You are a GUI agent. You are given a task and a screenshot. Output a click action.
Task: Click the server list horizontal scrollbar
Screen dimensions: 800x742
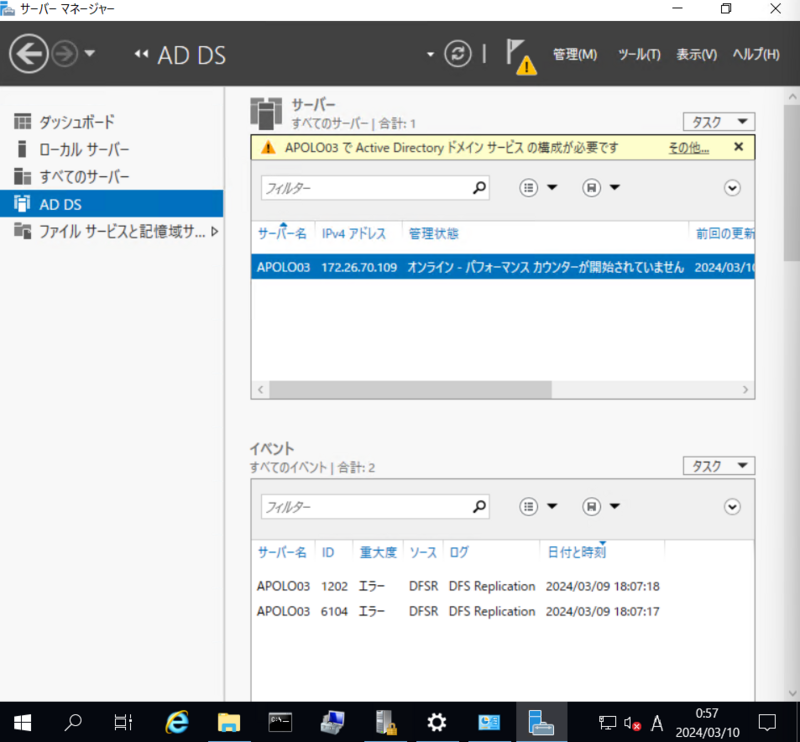click(410, 390)
